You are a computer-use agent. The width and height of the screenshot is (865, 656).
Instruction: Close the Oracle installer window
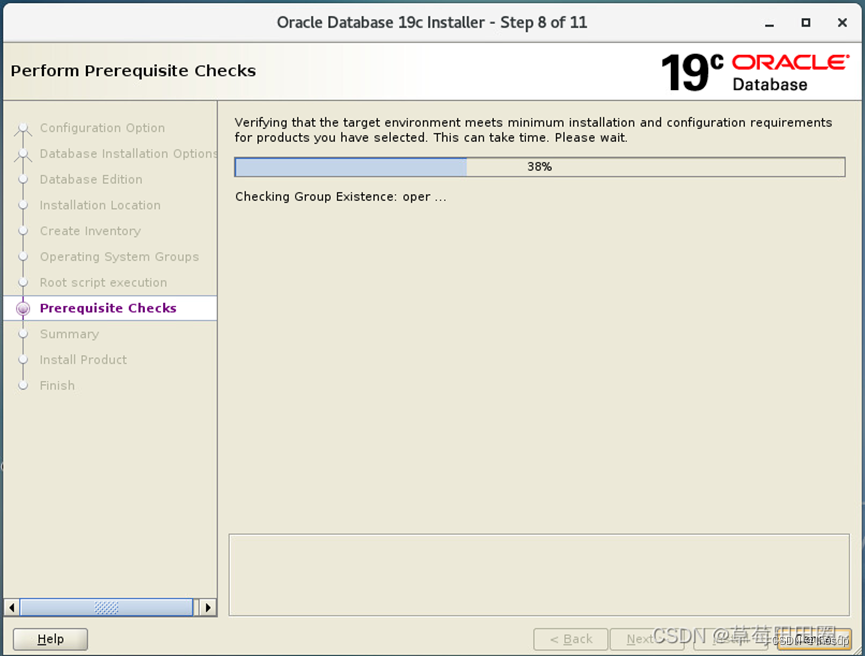pyautogui.click(x=842, y=23)
